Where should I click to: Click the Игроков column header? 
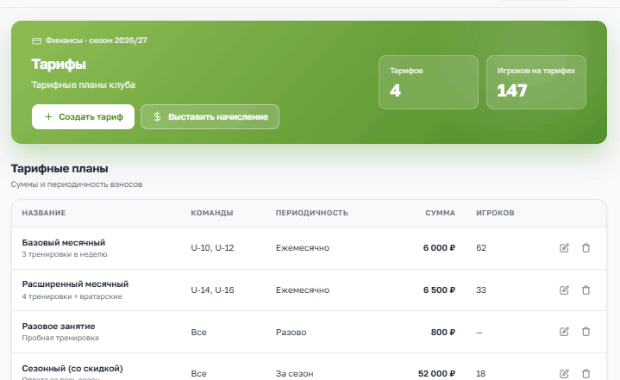point(495,213)
